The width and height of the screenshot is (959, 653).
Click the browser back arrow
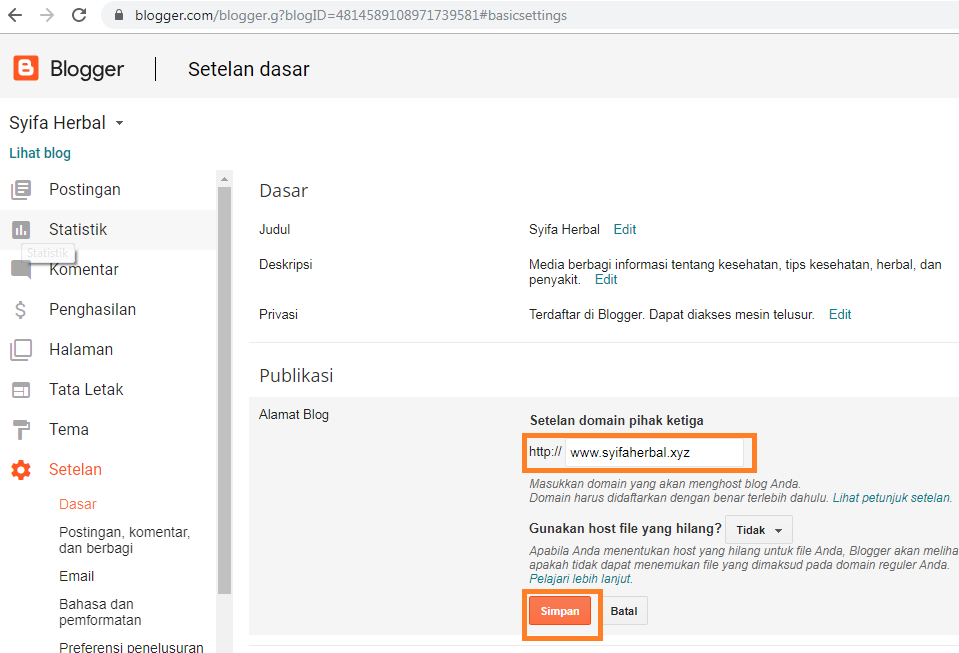point(15,15)
